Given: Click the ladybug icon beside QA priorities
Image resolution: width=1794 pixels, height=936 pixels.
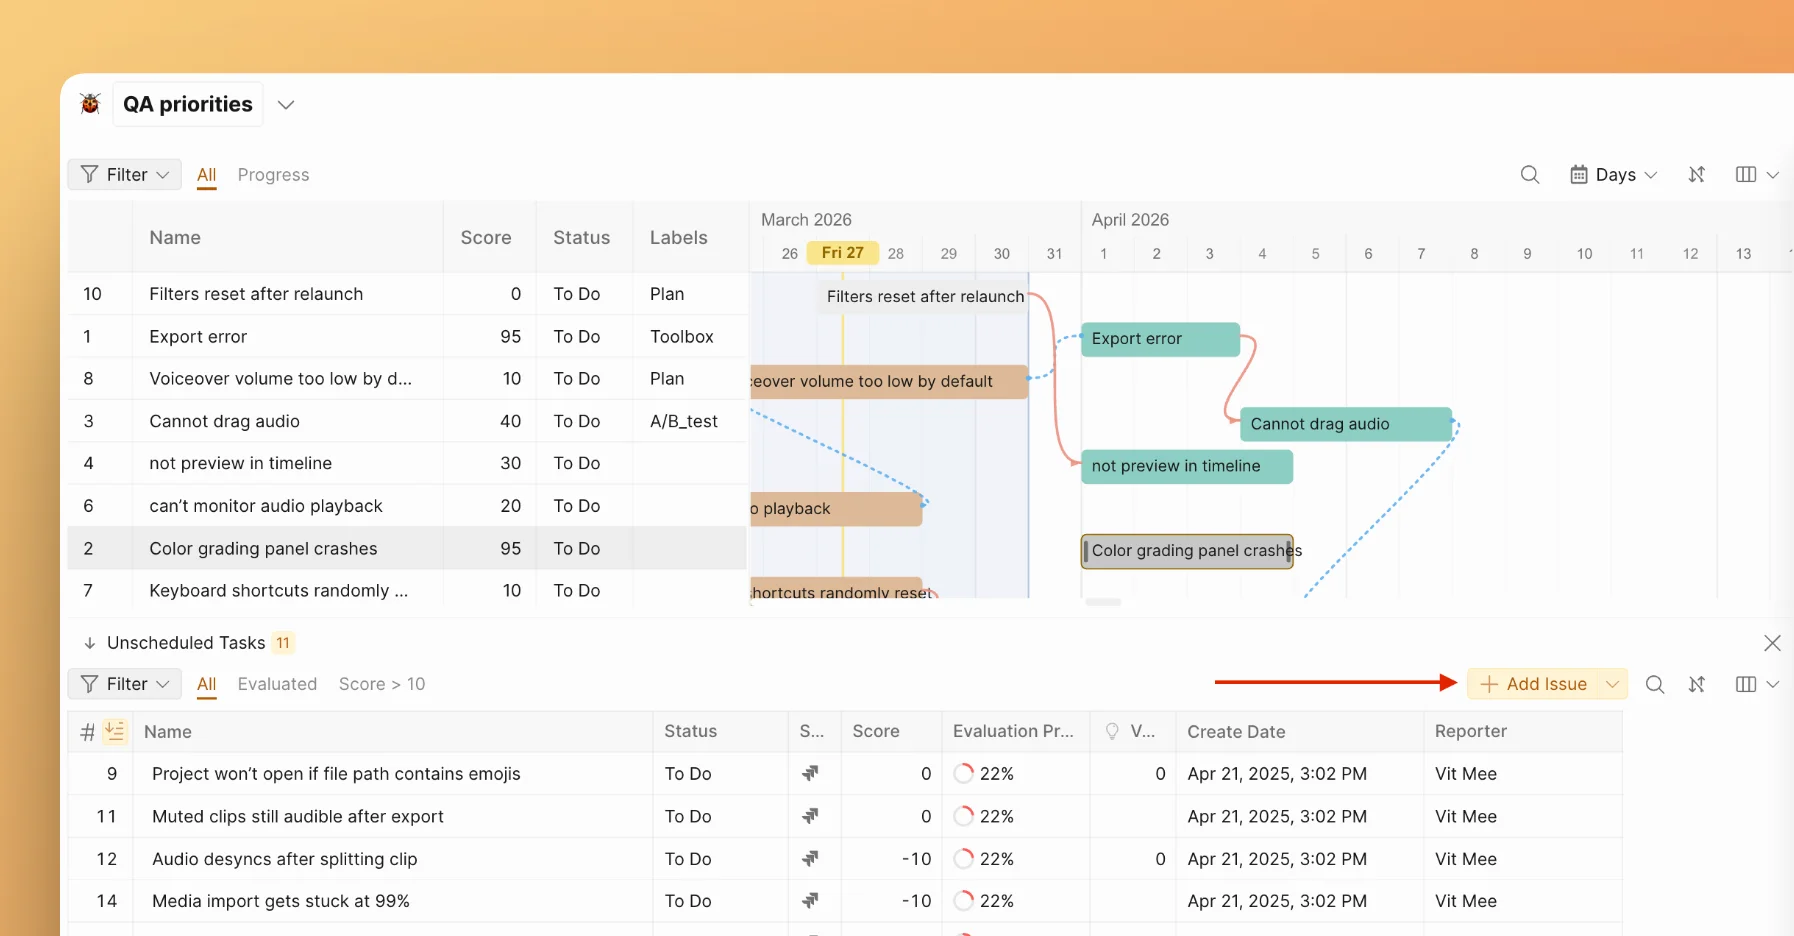Looking at the screenshot, I should (90, 104).
